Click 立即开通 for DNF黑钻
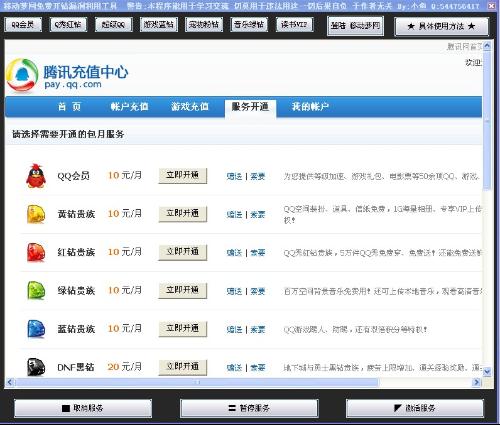 [x=183, y=367]
